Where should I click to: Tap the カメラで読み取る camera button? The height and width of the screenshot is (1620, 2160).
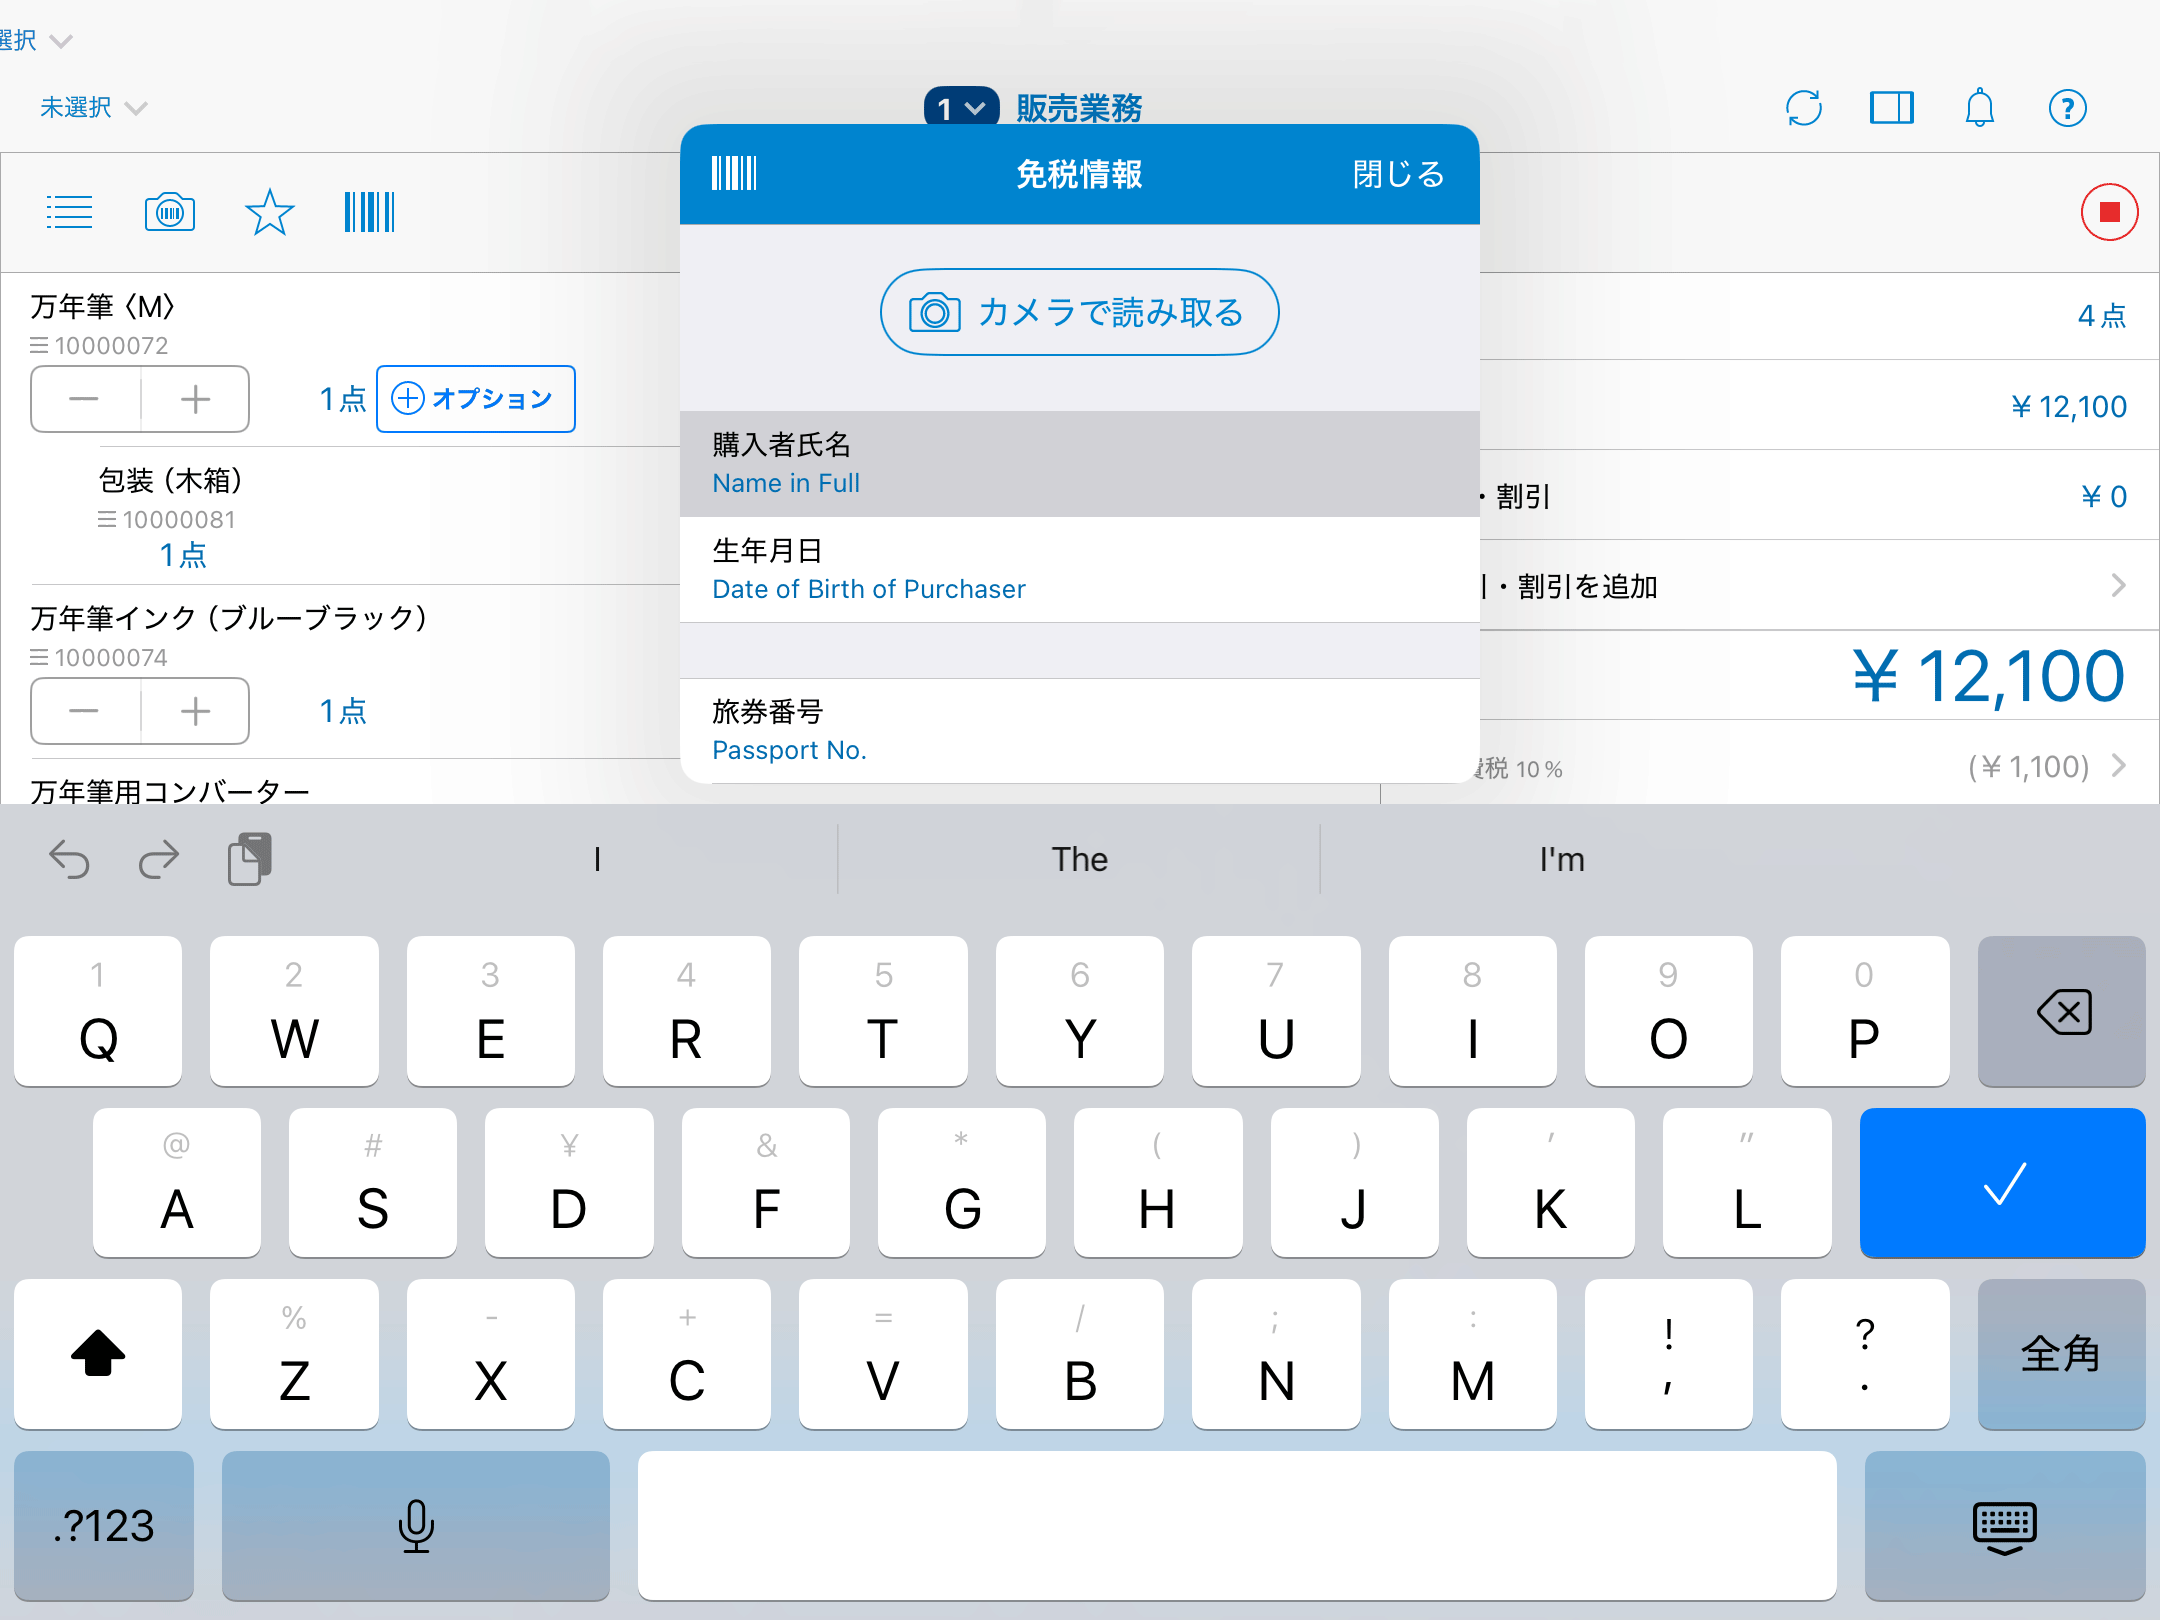[x=1079, y=312]
